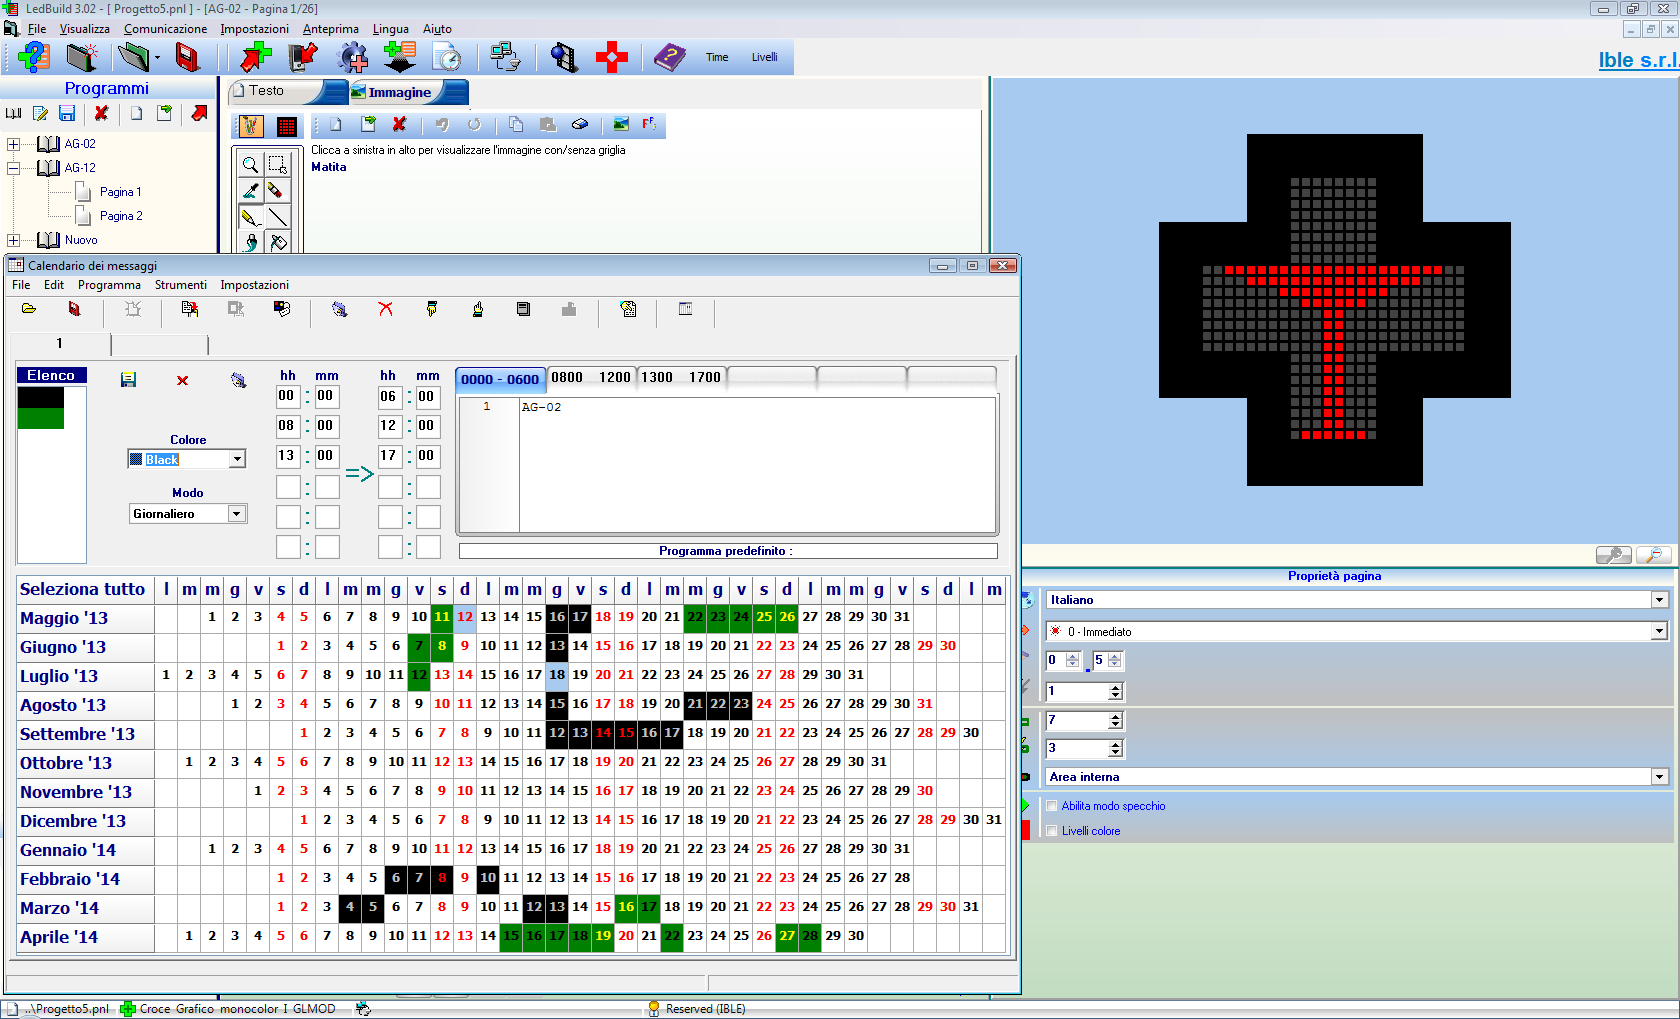Click the spinner of the value 3 field
Screen dimensions: 1680x1019
pyautogui.click(x=1115, y=748)
